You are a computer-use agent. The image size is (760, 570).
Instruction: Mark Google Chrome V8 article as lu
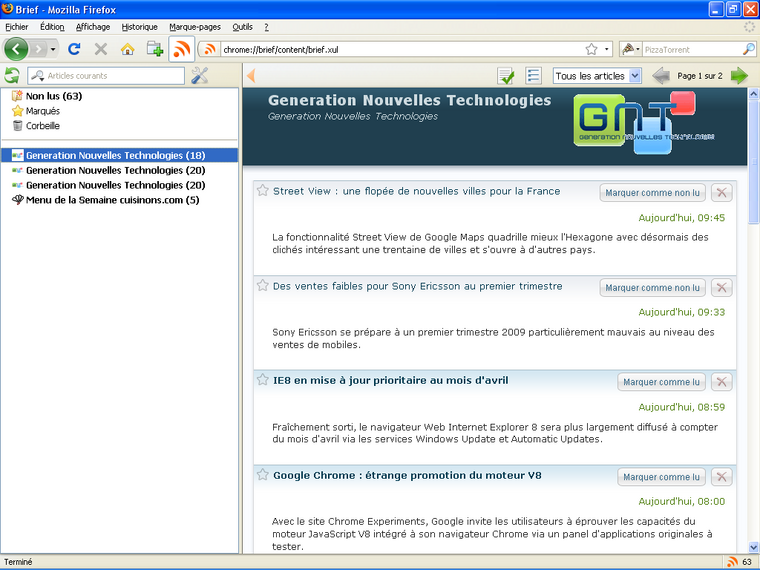(661, 477)
